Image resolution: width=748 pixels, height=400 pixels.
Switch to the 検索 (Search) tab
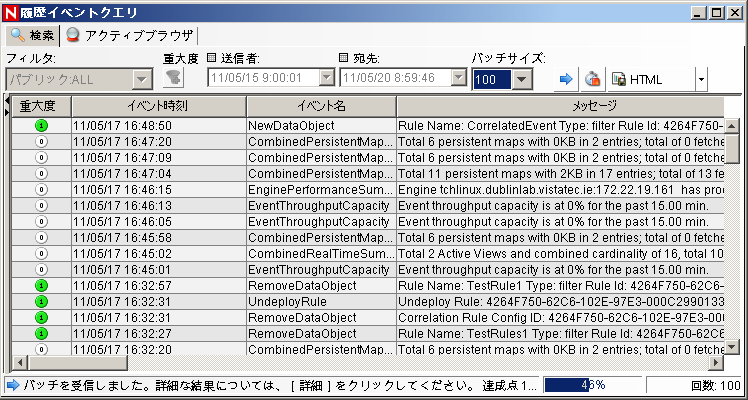pyautogui.click(x=30, y=35)
